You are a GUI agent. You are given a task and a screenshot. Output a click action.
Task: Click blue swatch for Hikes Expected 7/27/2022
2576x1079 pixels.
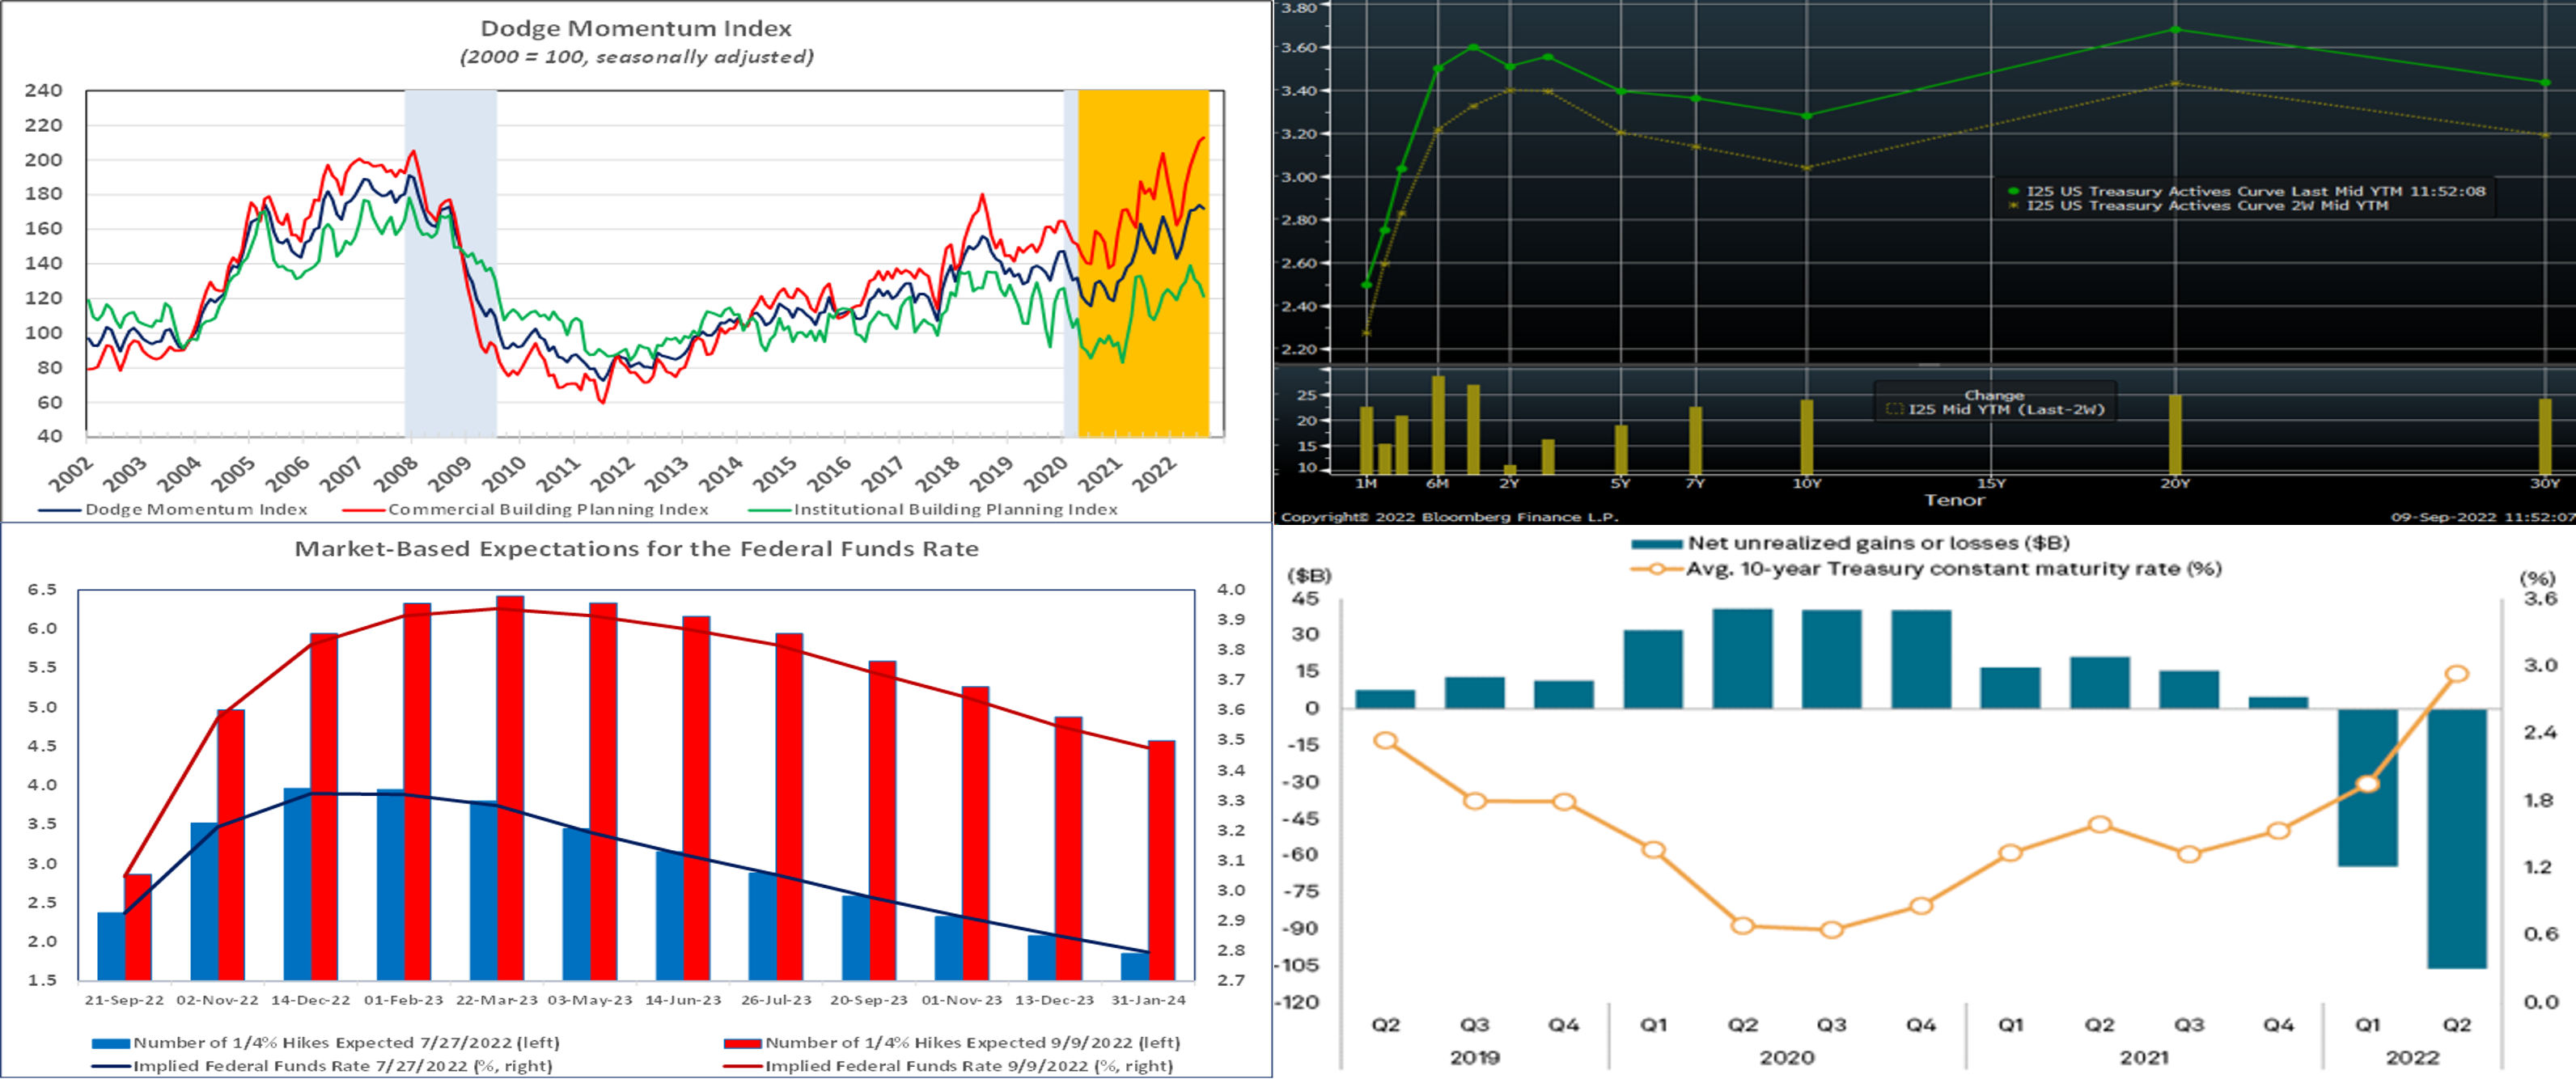click(x=110, y=1042)
